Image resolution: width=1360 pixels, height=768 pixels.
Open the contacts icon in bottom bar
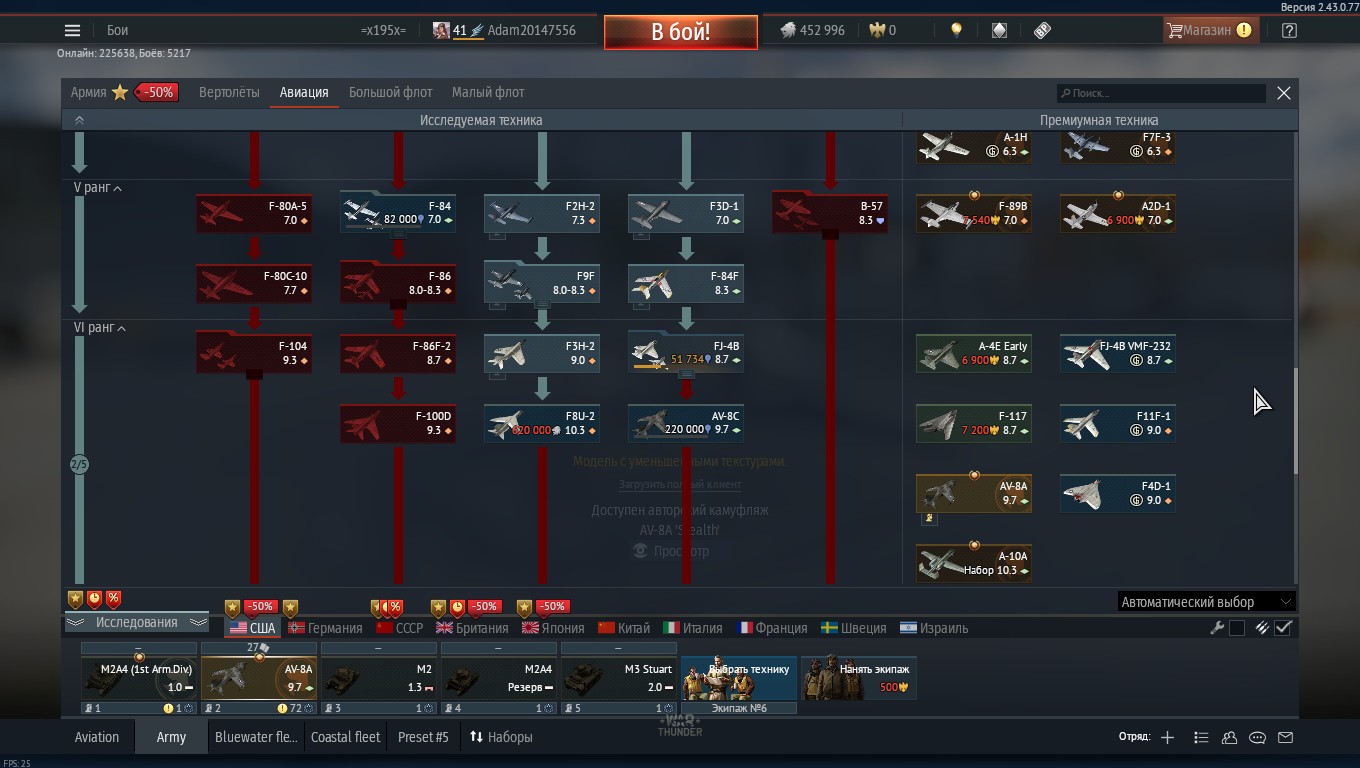point(1229,737)
